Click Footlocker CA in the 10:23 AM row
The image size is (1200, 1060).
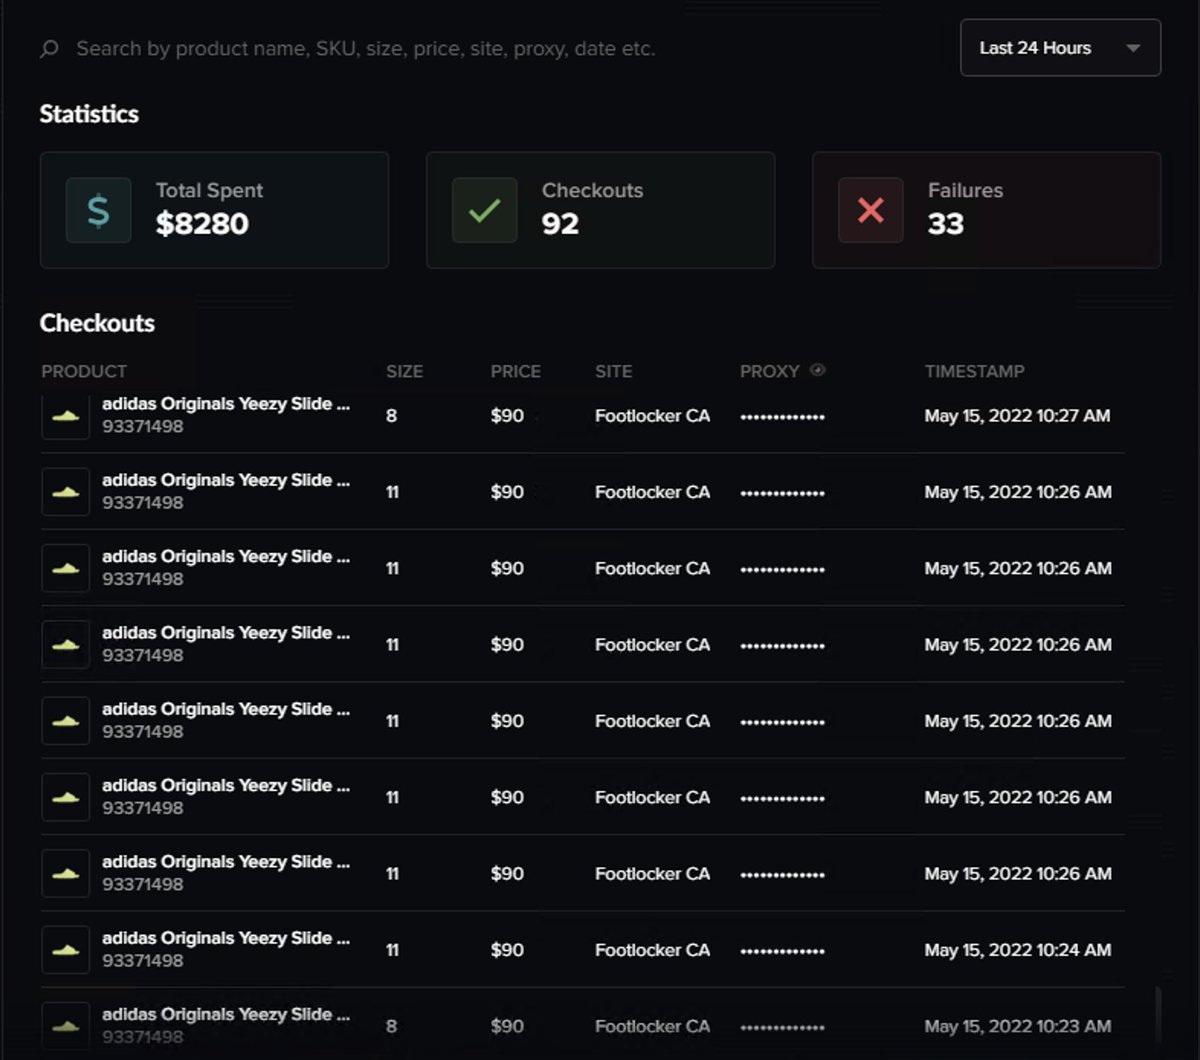[x=652, y=1026]
